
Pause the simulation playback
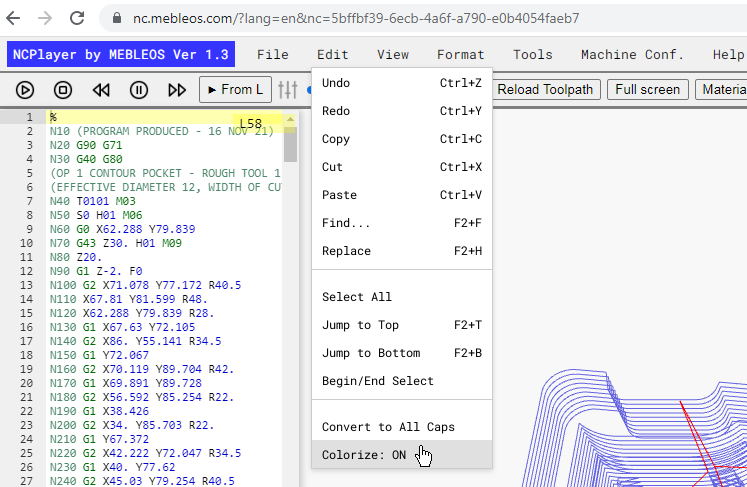click(x=139, y=90)
